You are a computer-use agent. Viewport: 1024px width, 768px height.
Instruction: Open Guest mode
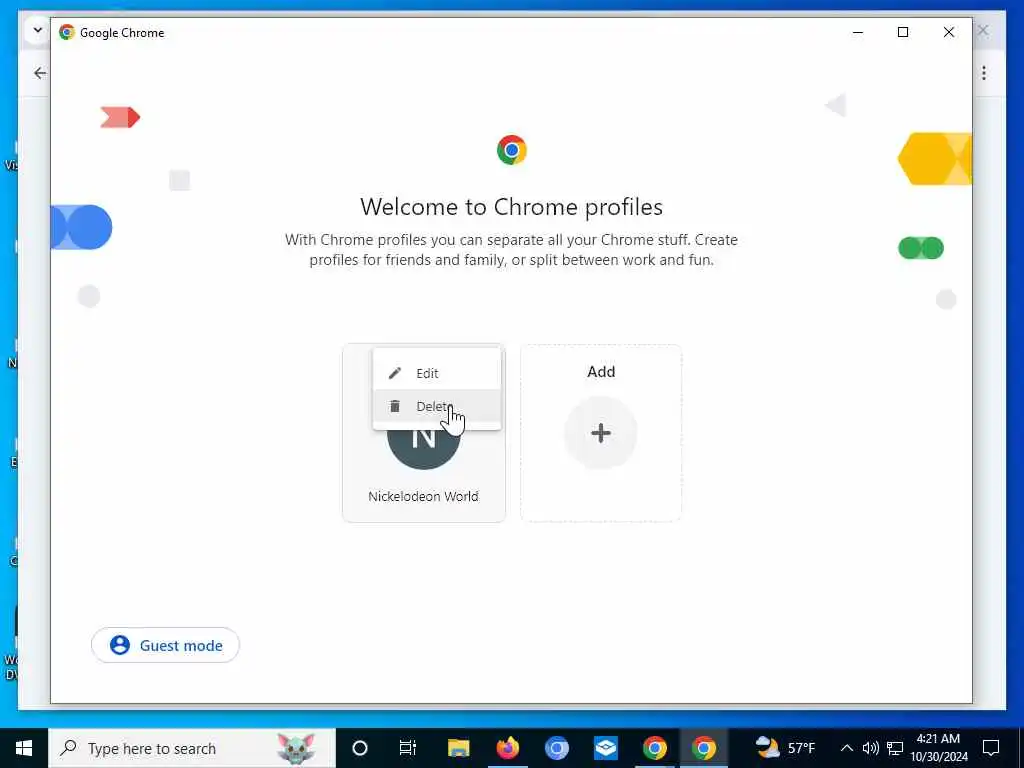(165, 645)
